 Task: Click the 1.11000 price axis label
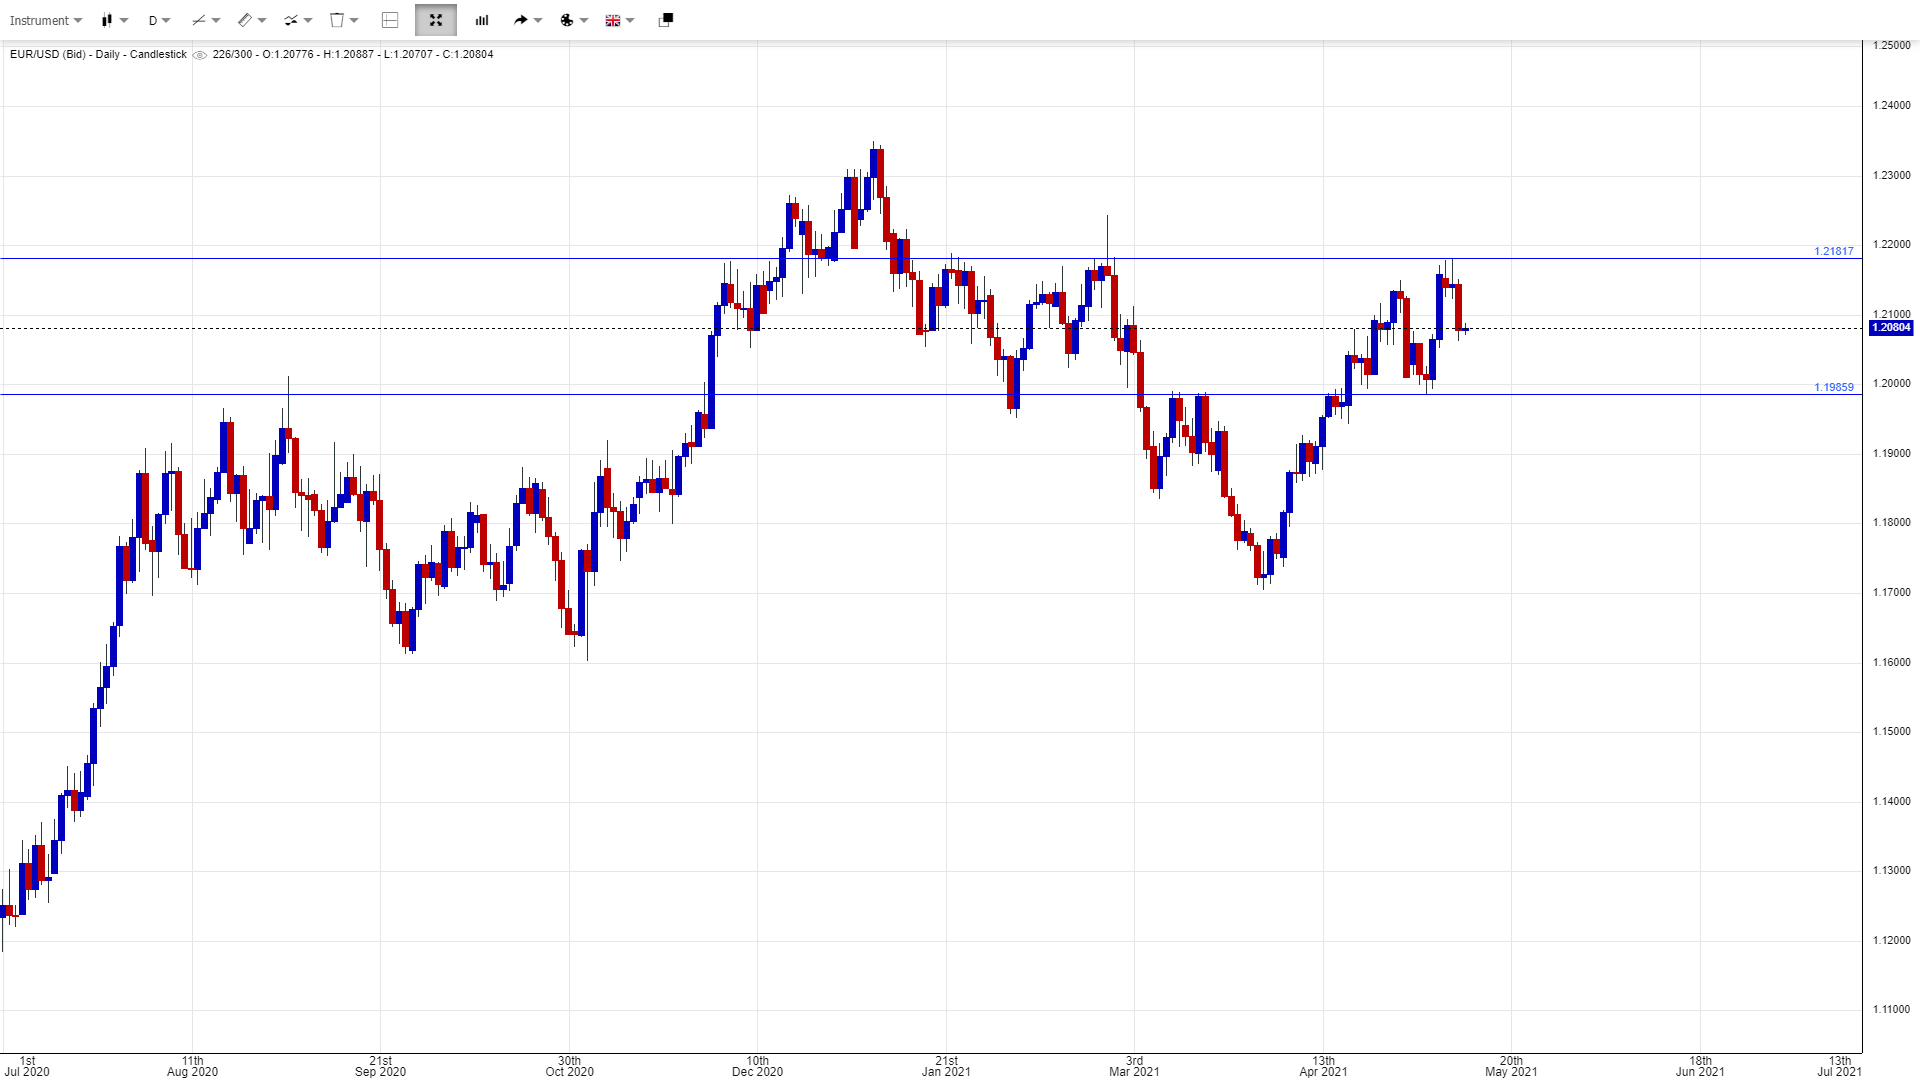[1891, 1010]
